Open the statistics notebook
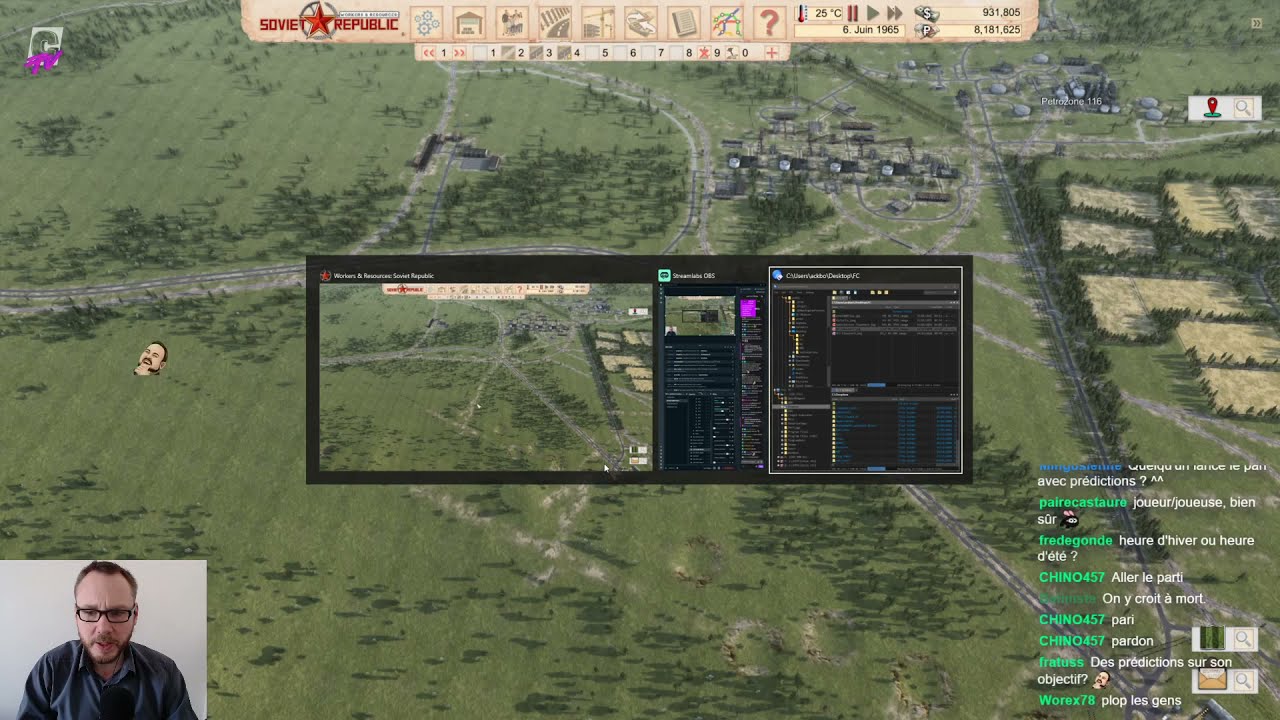 click(684, 21)
